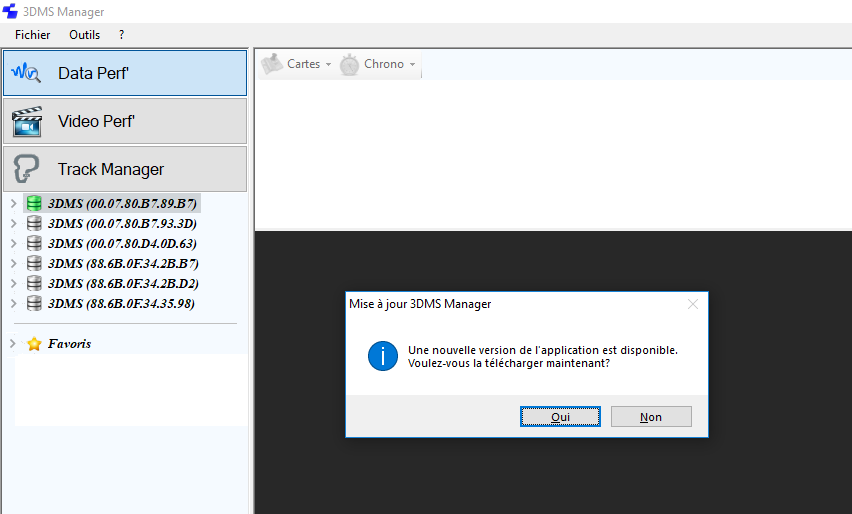Click the Cartes toolbar label
This screenshot has height=514, width=852.
click(303, 64)
